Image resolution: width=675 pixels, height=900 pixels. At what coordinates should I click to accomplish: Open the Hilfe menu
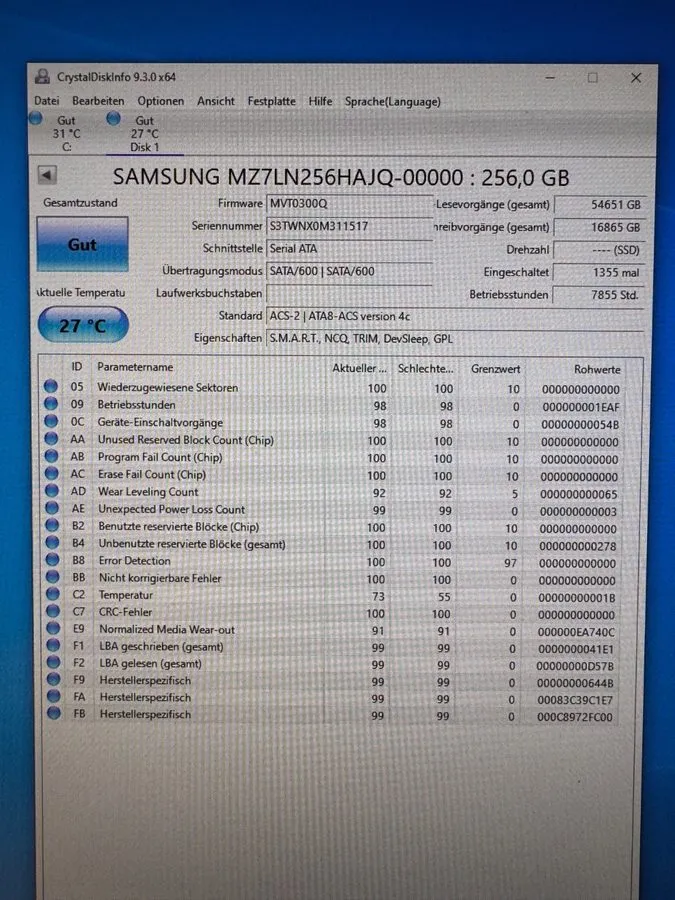tap(320, 101)
